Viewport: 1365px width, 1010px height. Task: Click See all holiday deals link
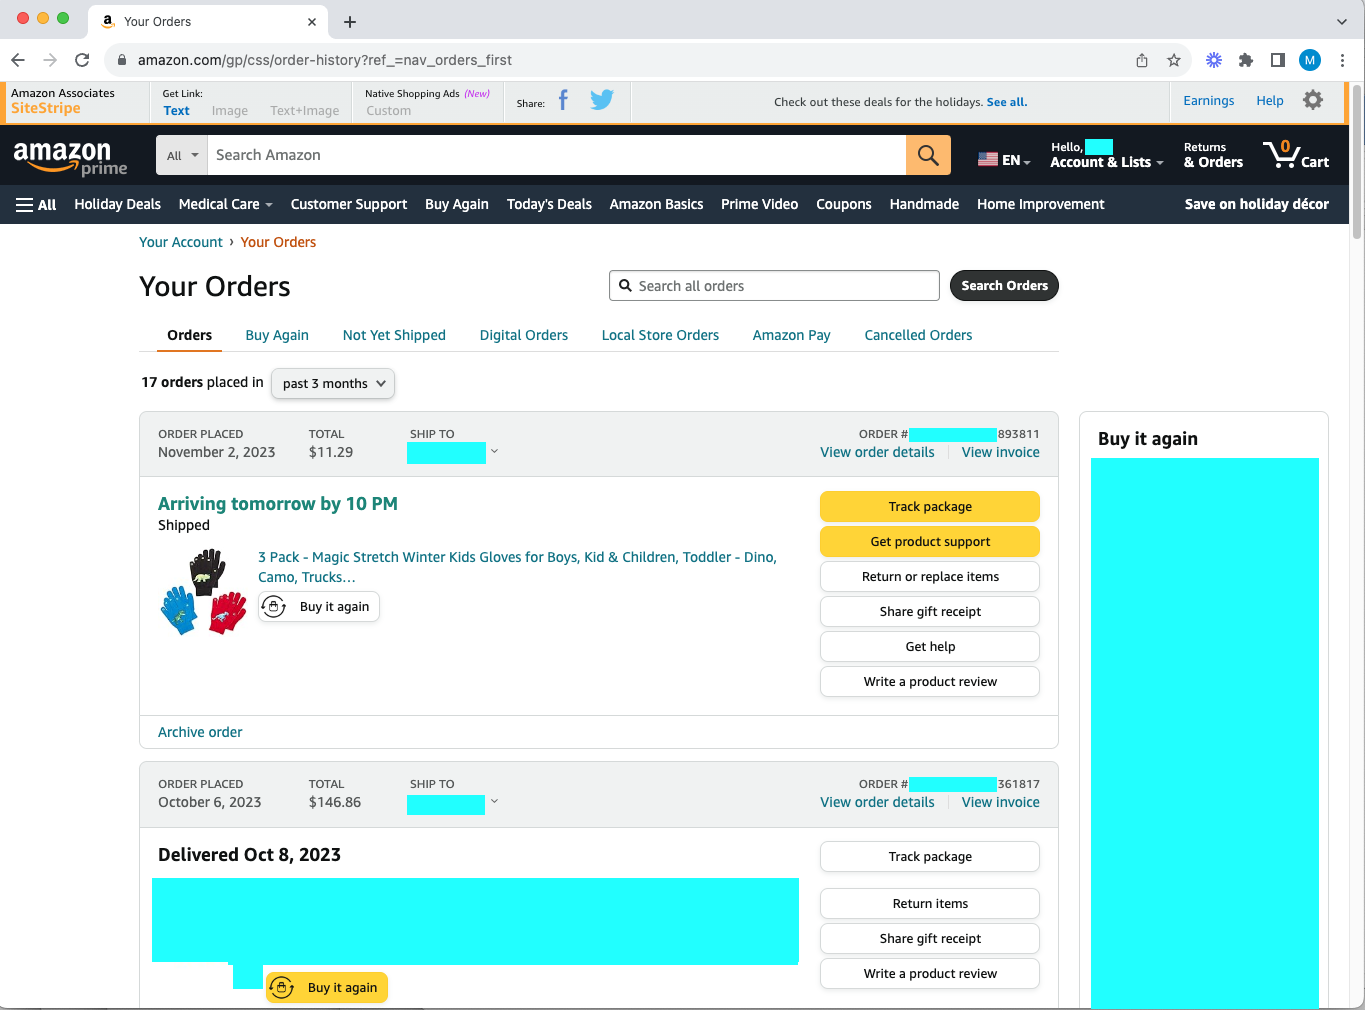(x=1006, y=102)
